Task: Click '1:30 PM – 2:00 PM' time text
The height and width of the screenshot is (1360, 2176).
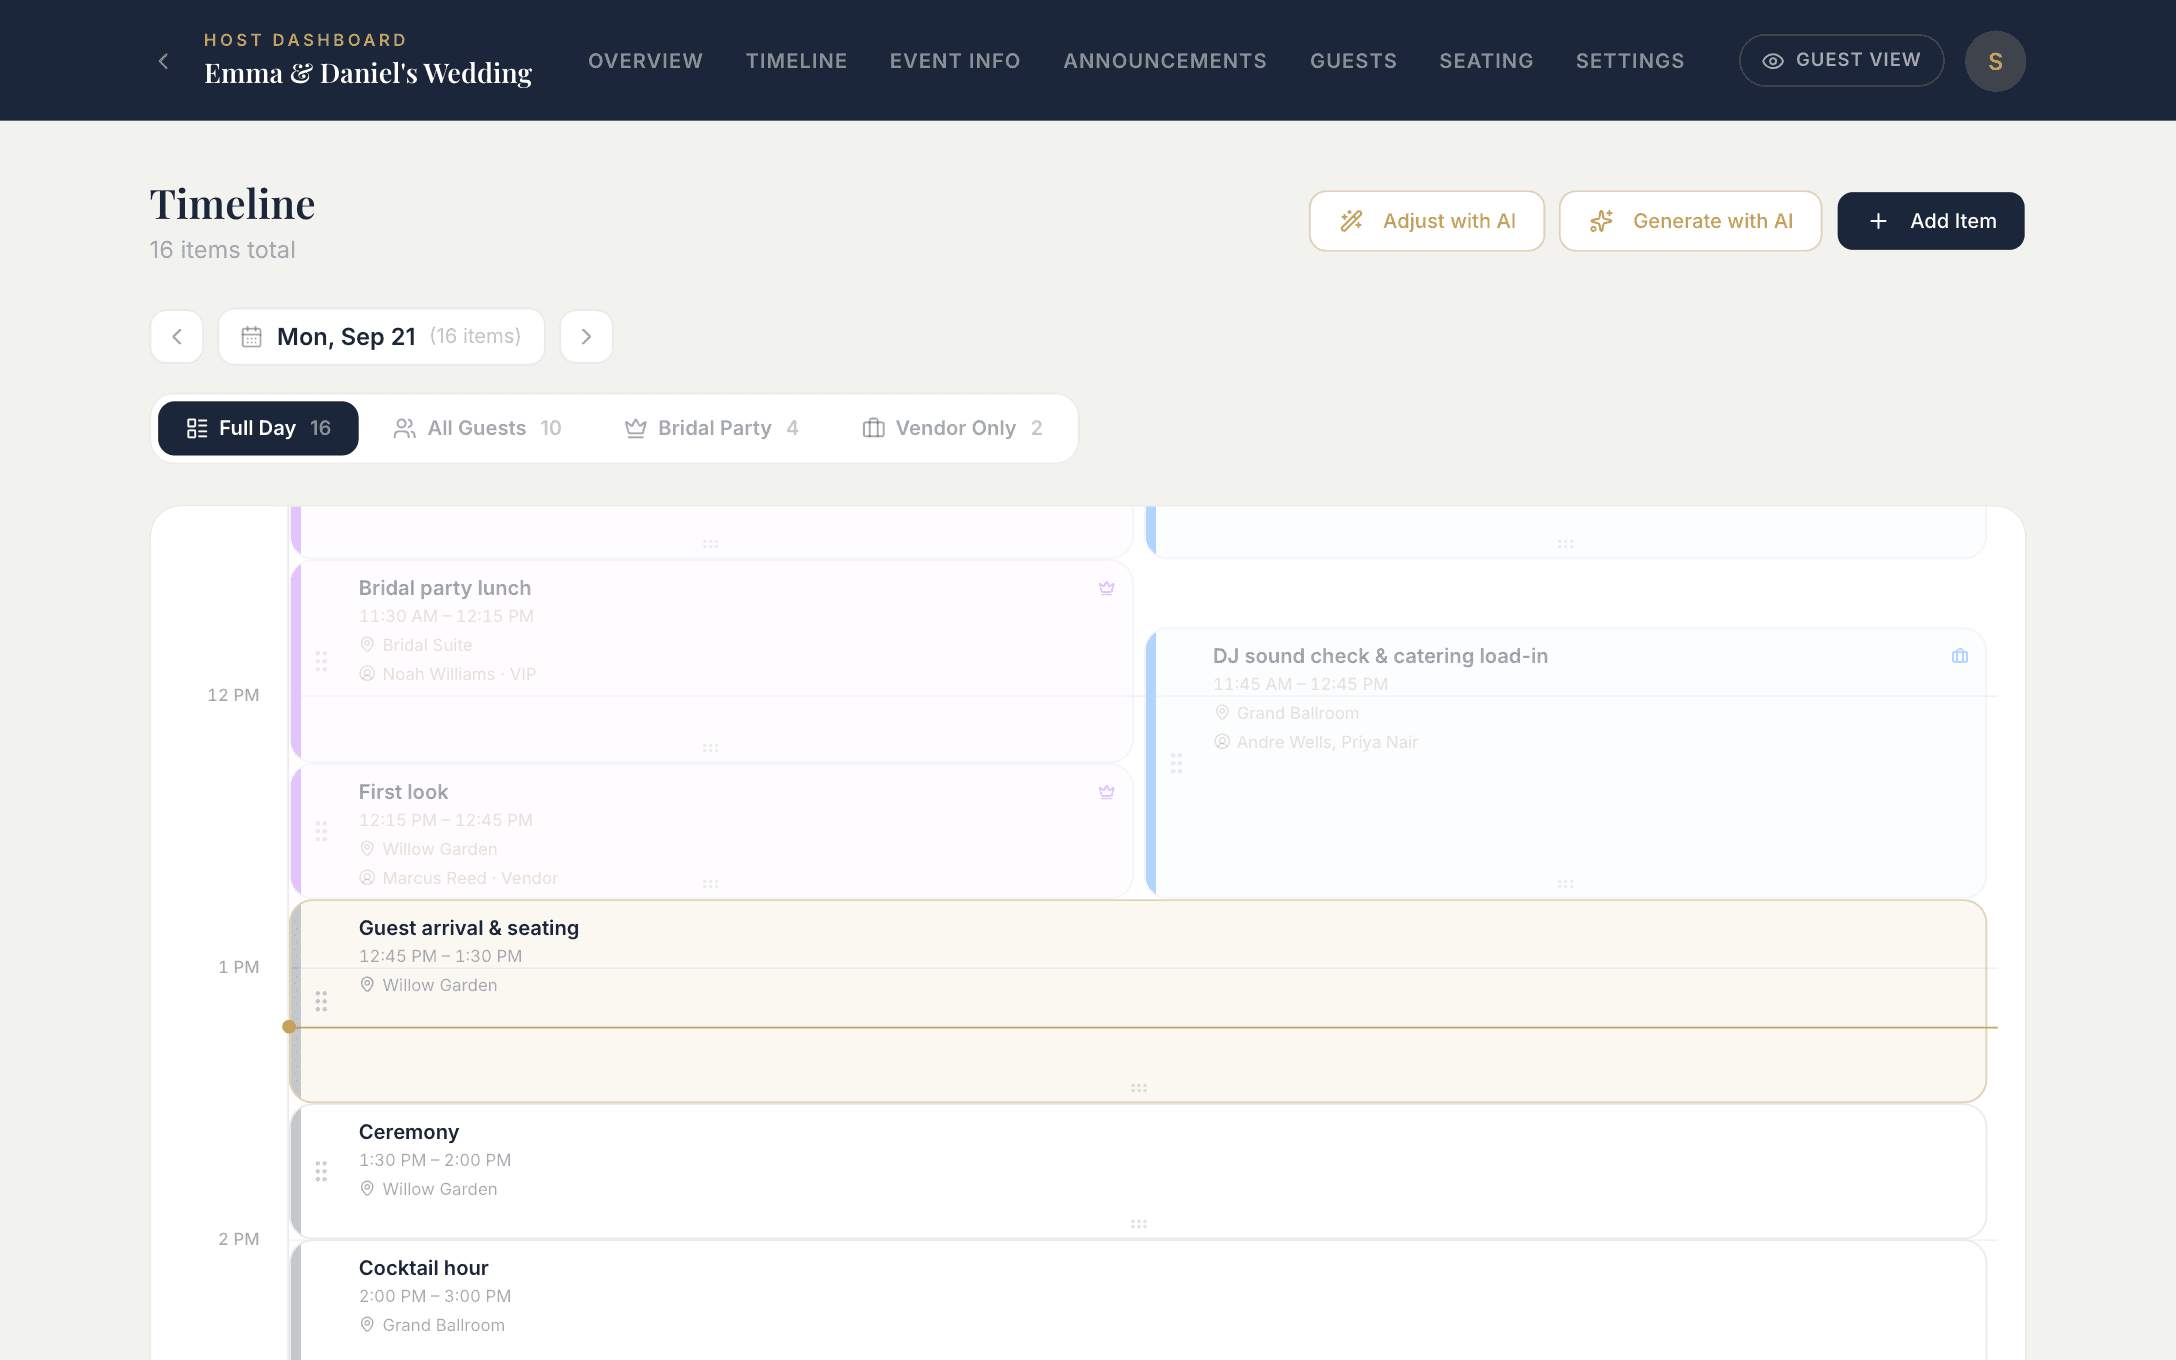Action: pos(435,1160)
